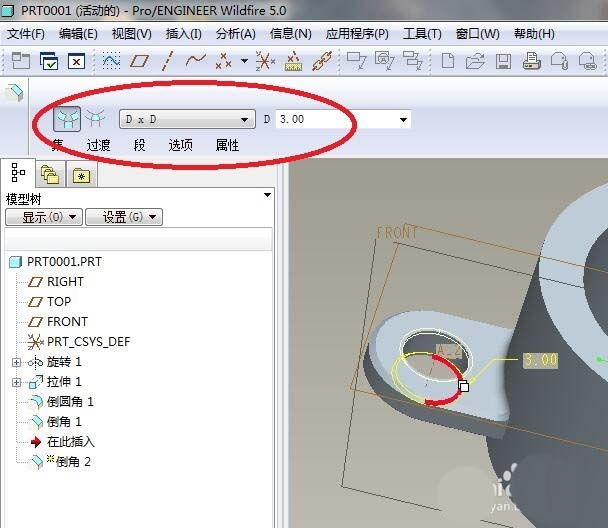This screenshot has width=608, height=528.
Task: Toggle set mode chamfer button
Action: (x=67, y=119)
